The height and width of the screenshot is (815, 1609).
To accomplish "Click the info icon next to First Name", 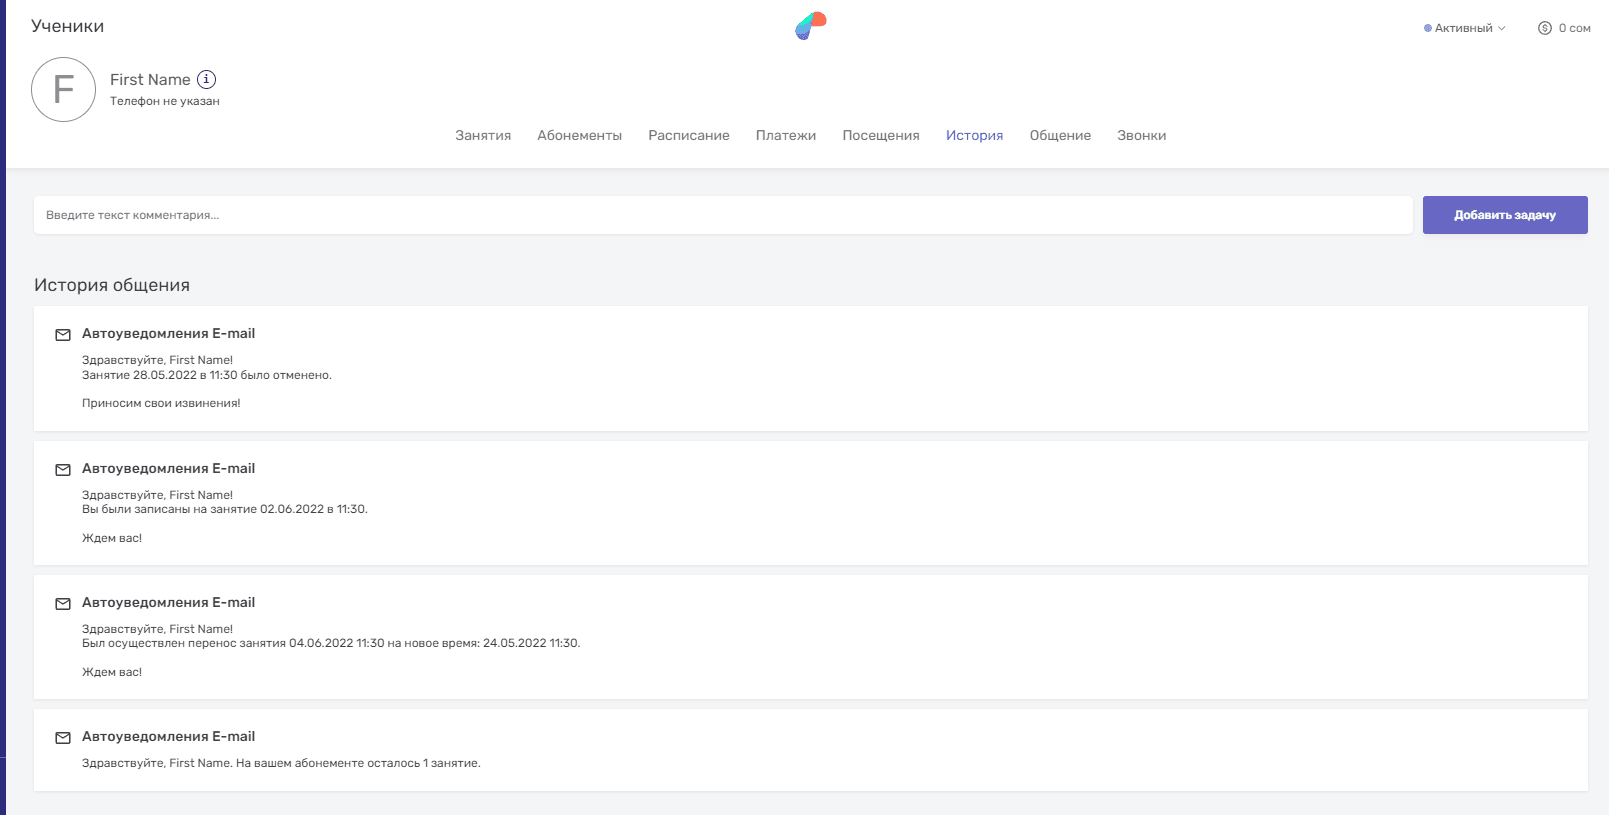I will pos(206,79).
